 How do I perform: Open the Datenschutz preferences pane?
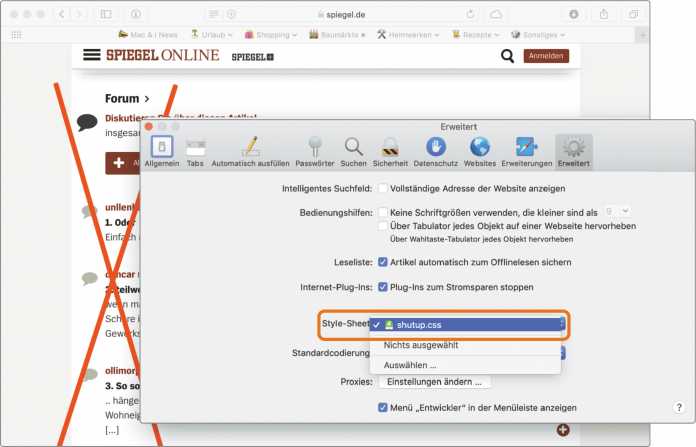tap(436, 152)
